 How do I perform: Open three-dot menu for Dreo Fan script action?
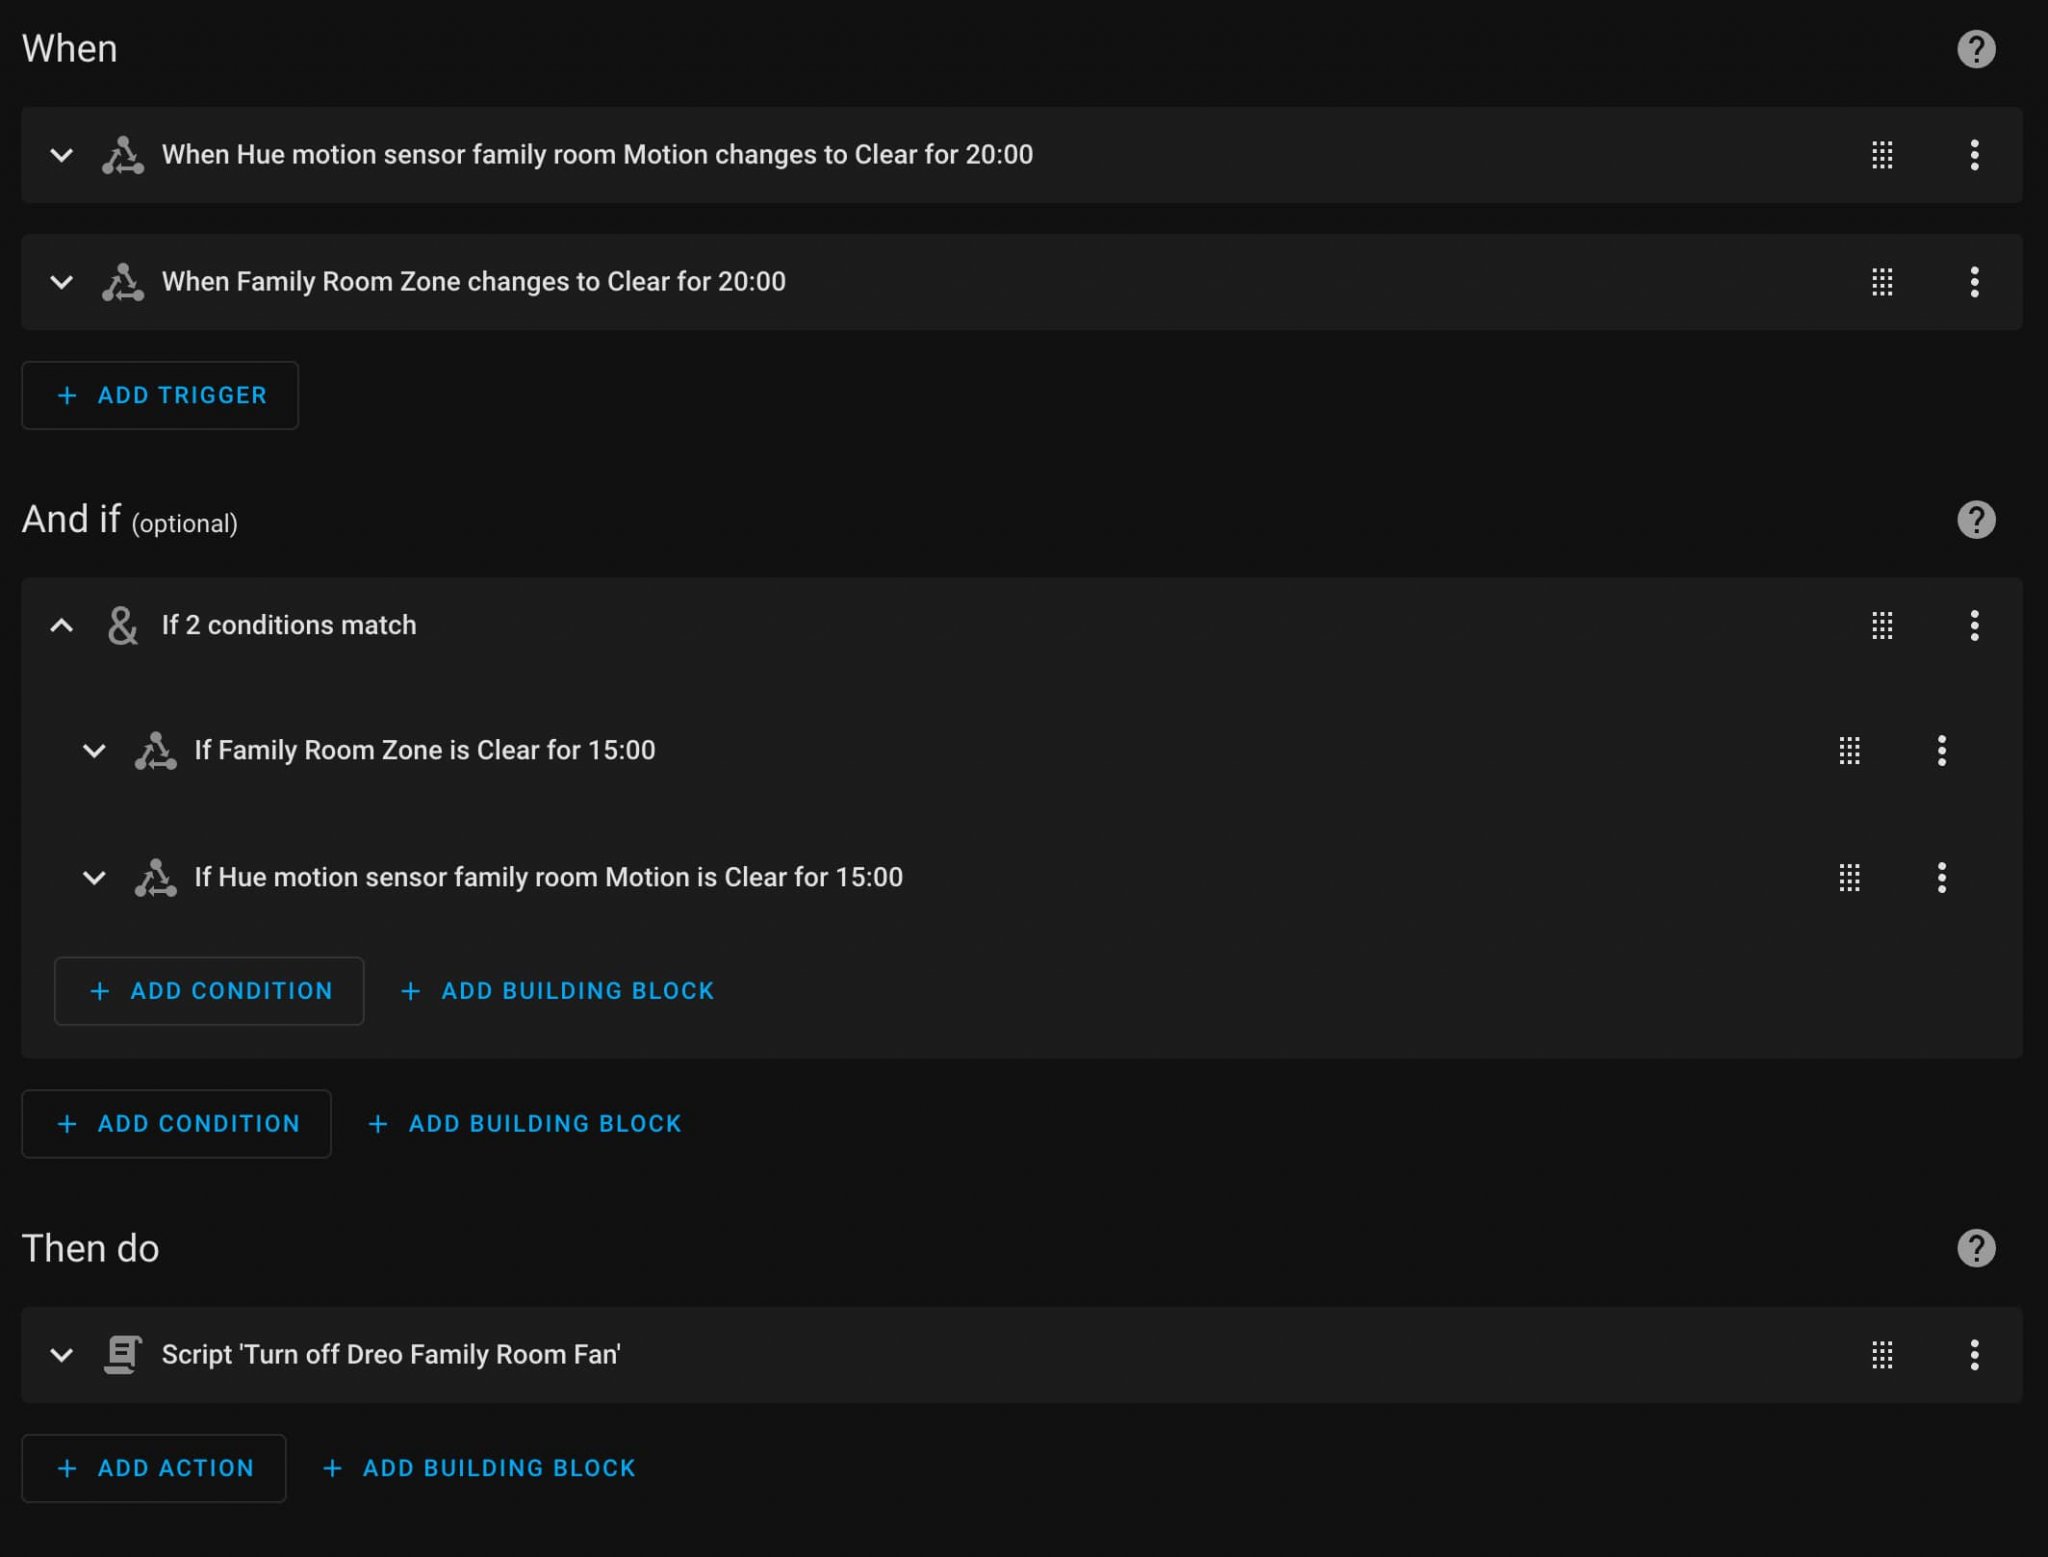(x=1974, y=1355)
